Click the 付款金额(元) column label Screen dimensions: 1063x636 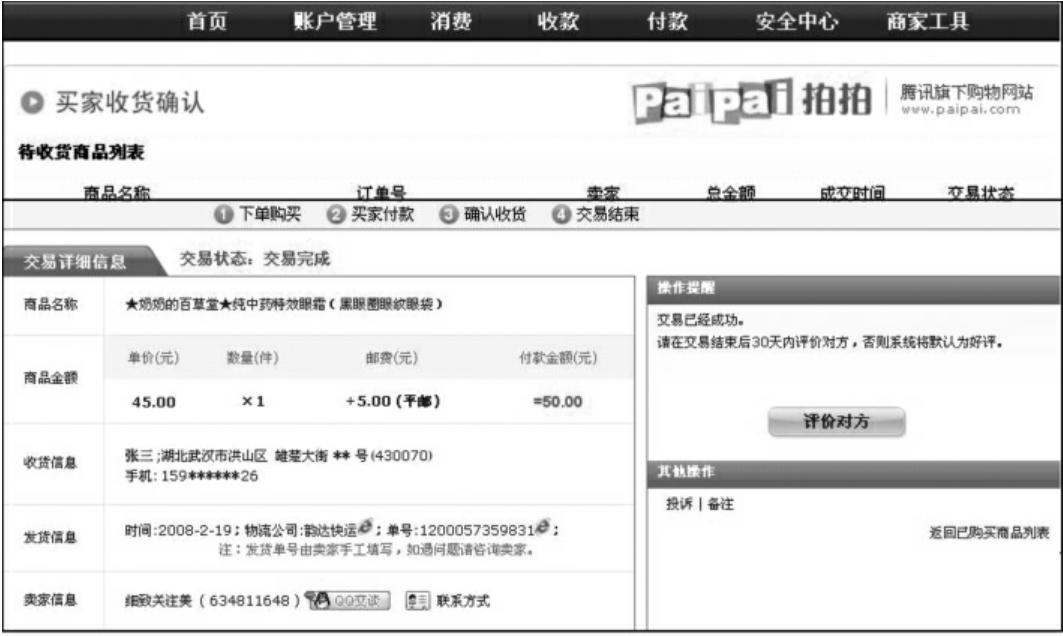[x=558, y=357]
